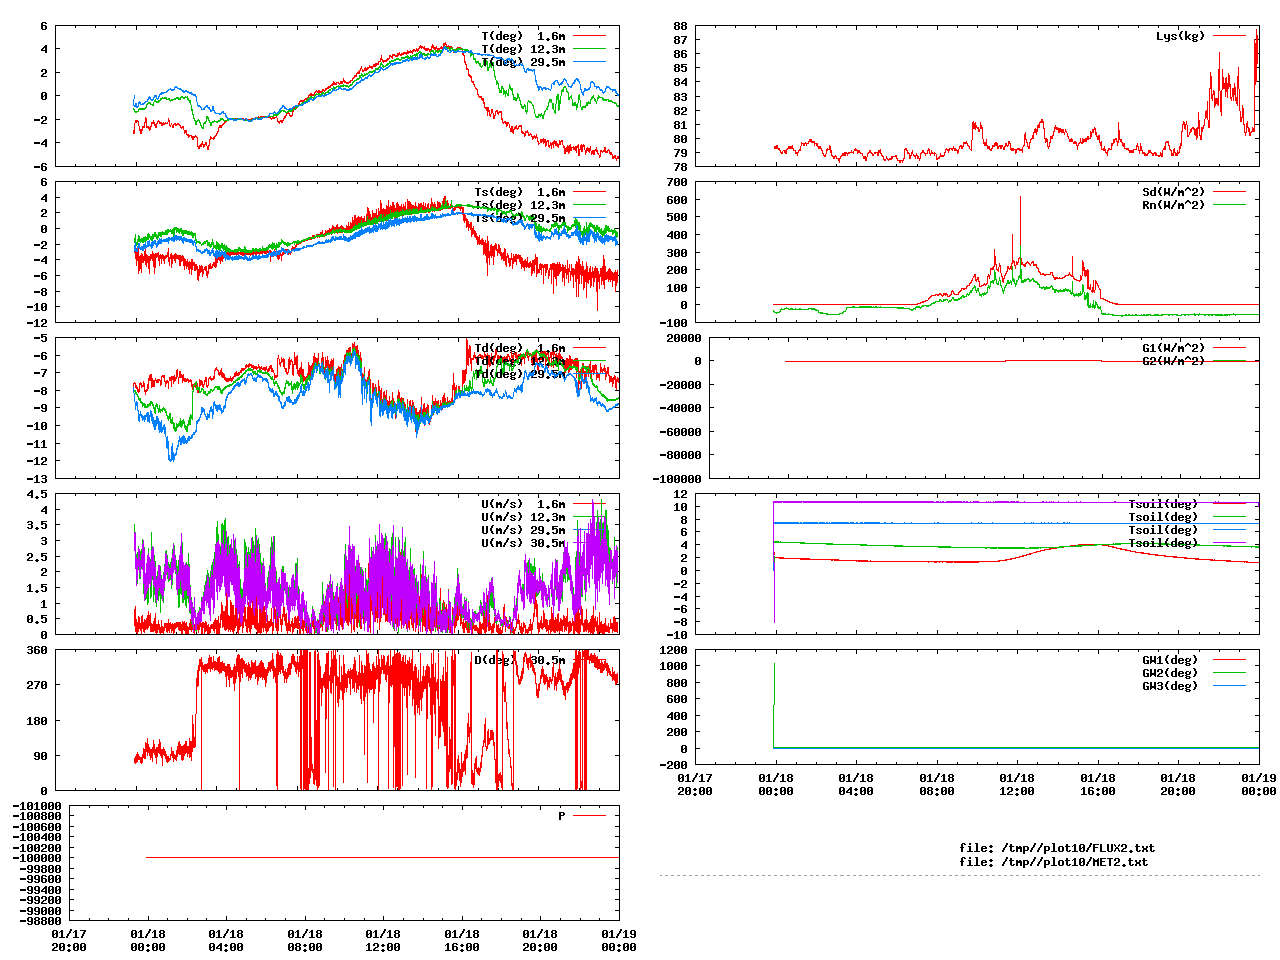Click the '-98800' tick on the P plot
The width and height of the screenshot is (1280, 960).
41,921
